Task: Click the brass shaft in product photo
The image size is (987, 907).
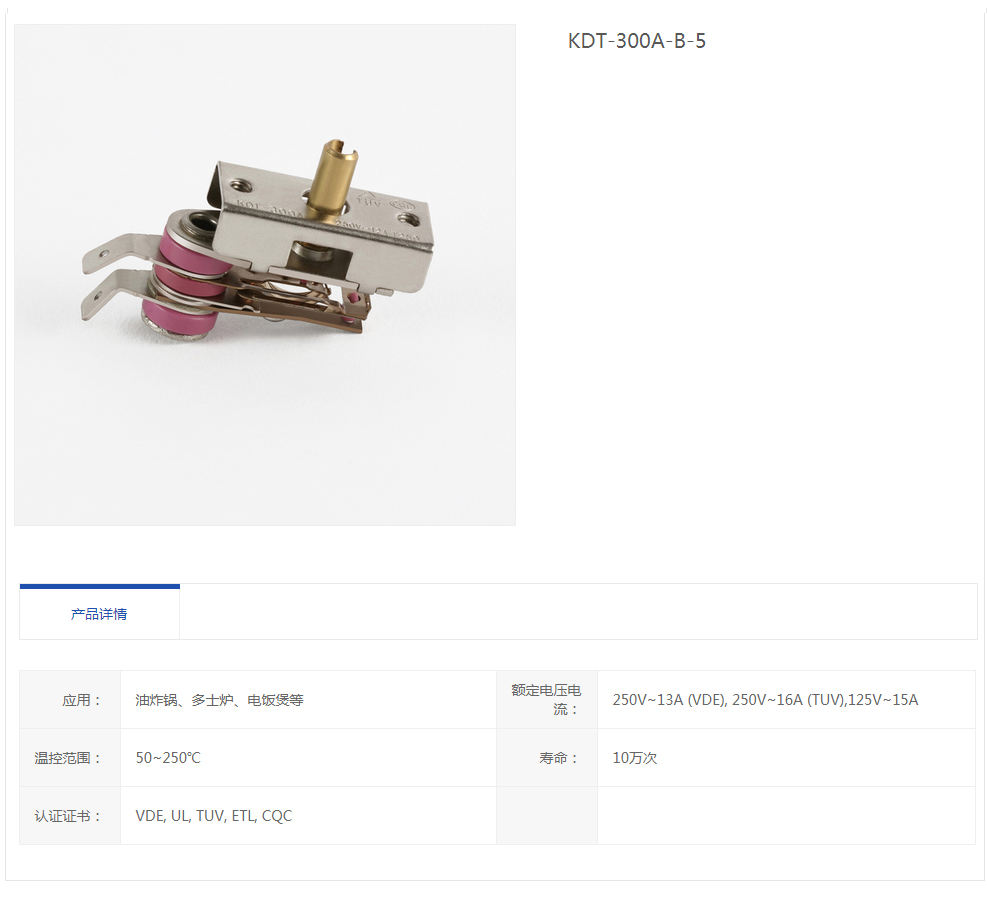Action: [x=333, y=178]
